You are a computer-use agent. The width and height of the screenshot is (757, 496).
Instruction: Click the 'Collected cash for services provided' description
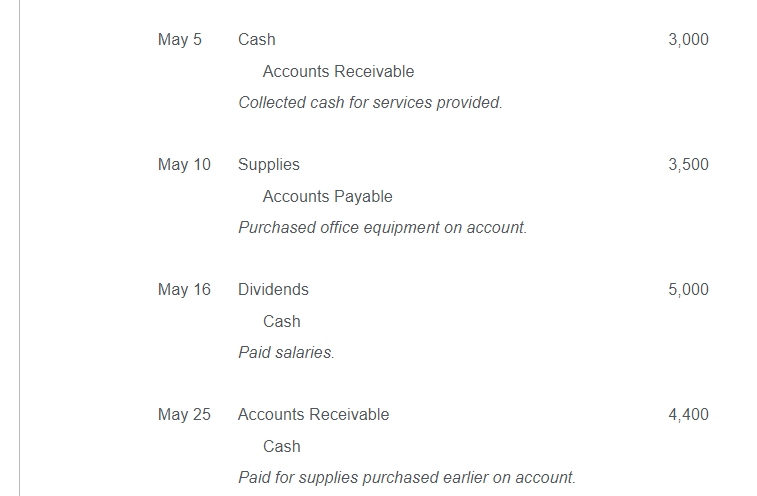[x=370, y=102]
